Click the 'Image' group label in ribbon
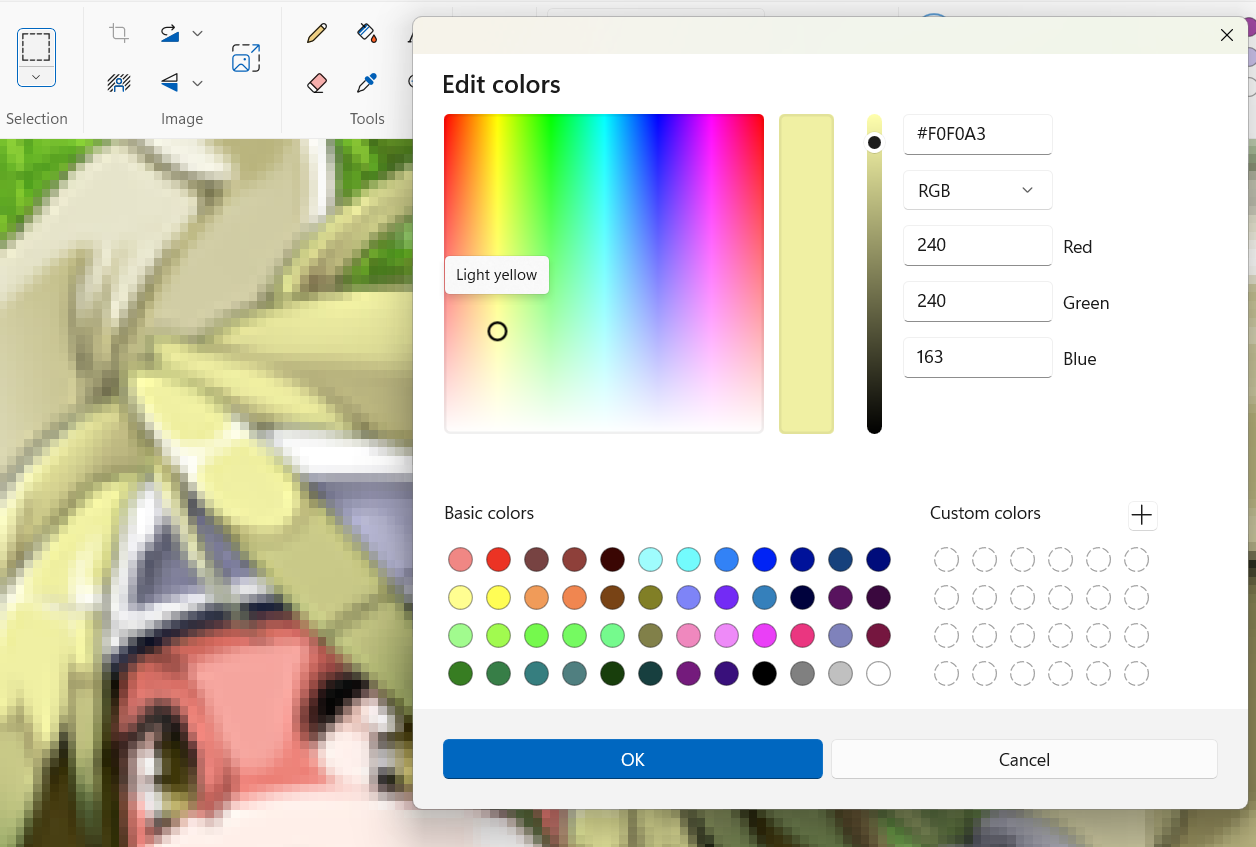The image size is (1256, 847). pyautogui.click(x=182, y=119)
